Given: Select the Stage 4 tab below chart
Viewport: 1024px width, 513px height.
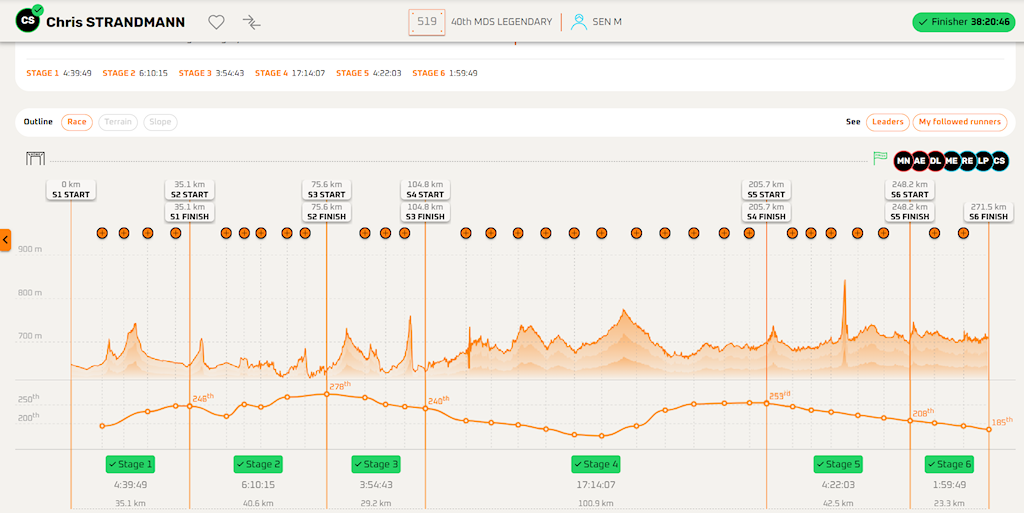Looking at the screenshot, I should [x=596, y=464].
